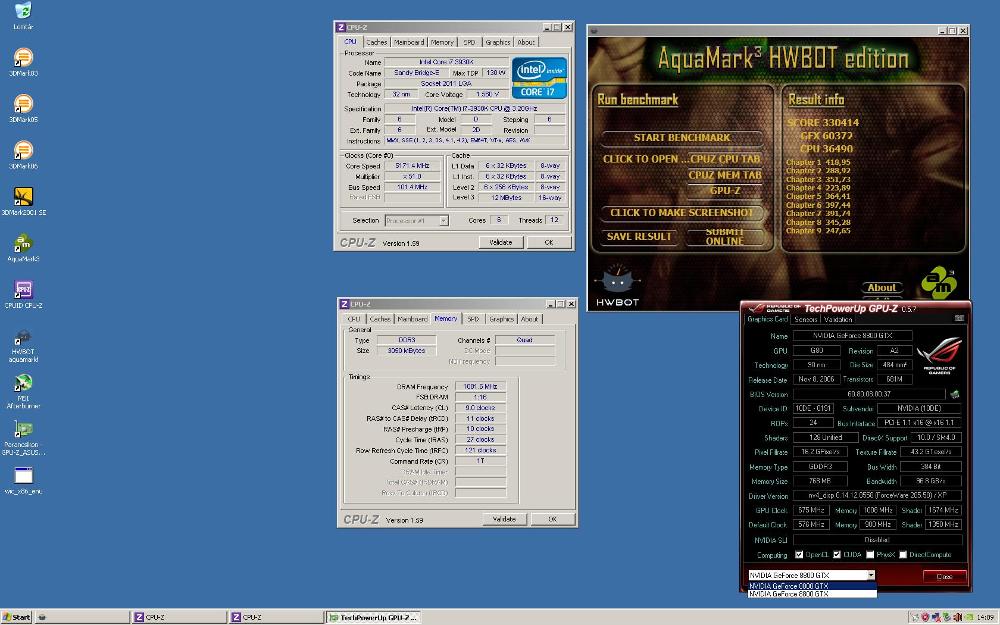This screenshot has width=1000, height=625.
Task: Click the GPU Name field in GPU-Z
Action: click(853, 335)
